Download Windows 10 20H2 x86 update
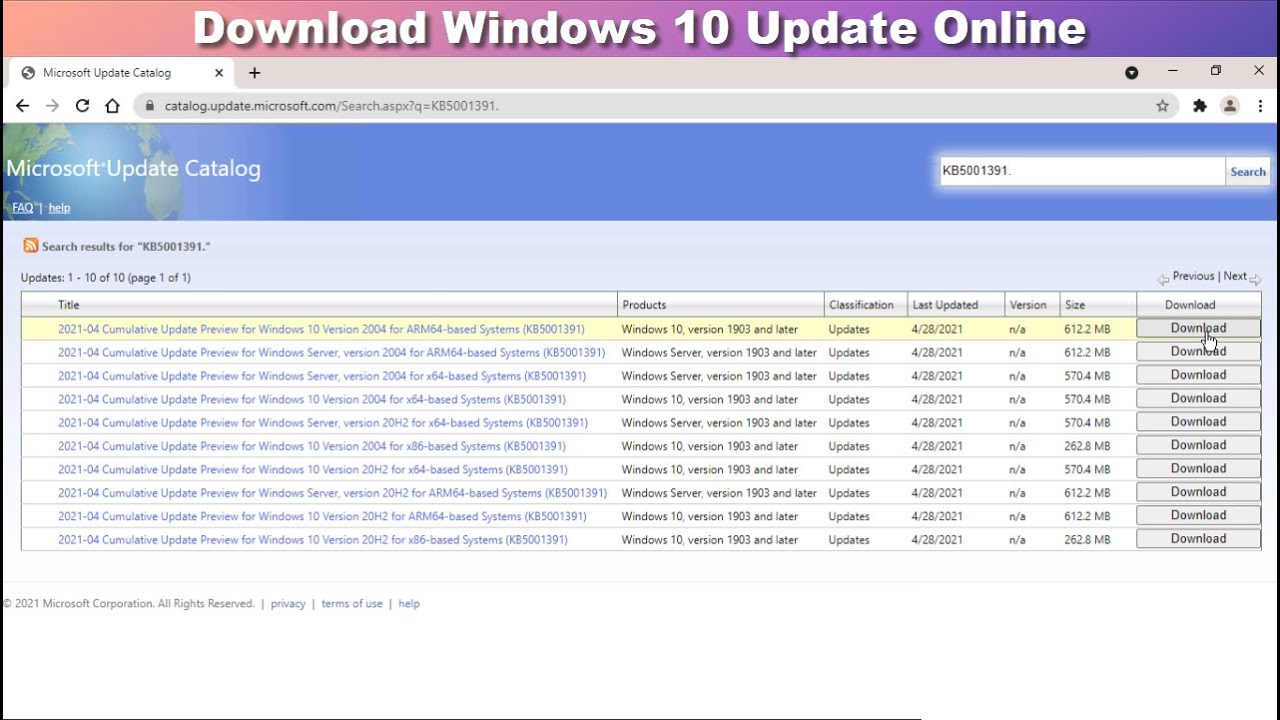Image resolution: width=1280 pixels, height=720 pixels. click(1198, 538)
